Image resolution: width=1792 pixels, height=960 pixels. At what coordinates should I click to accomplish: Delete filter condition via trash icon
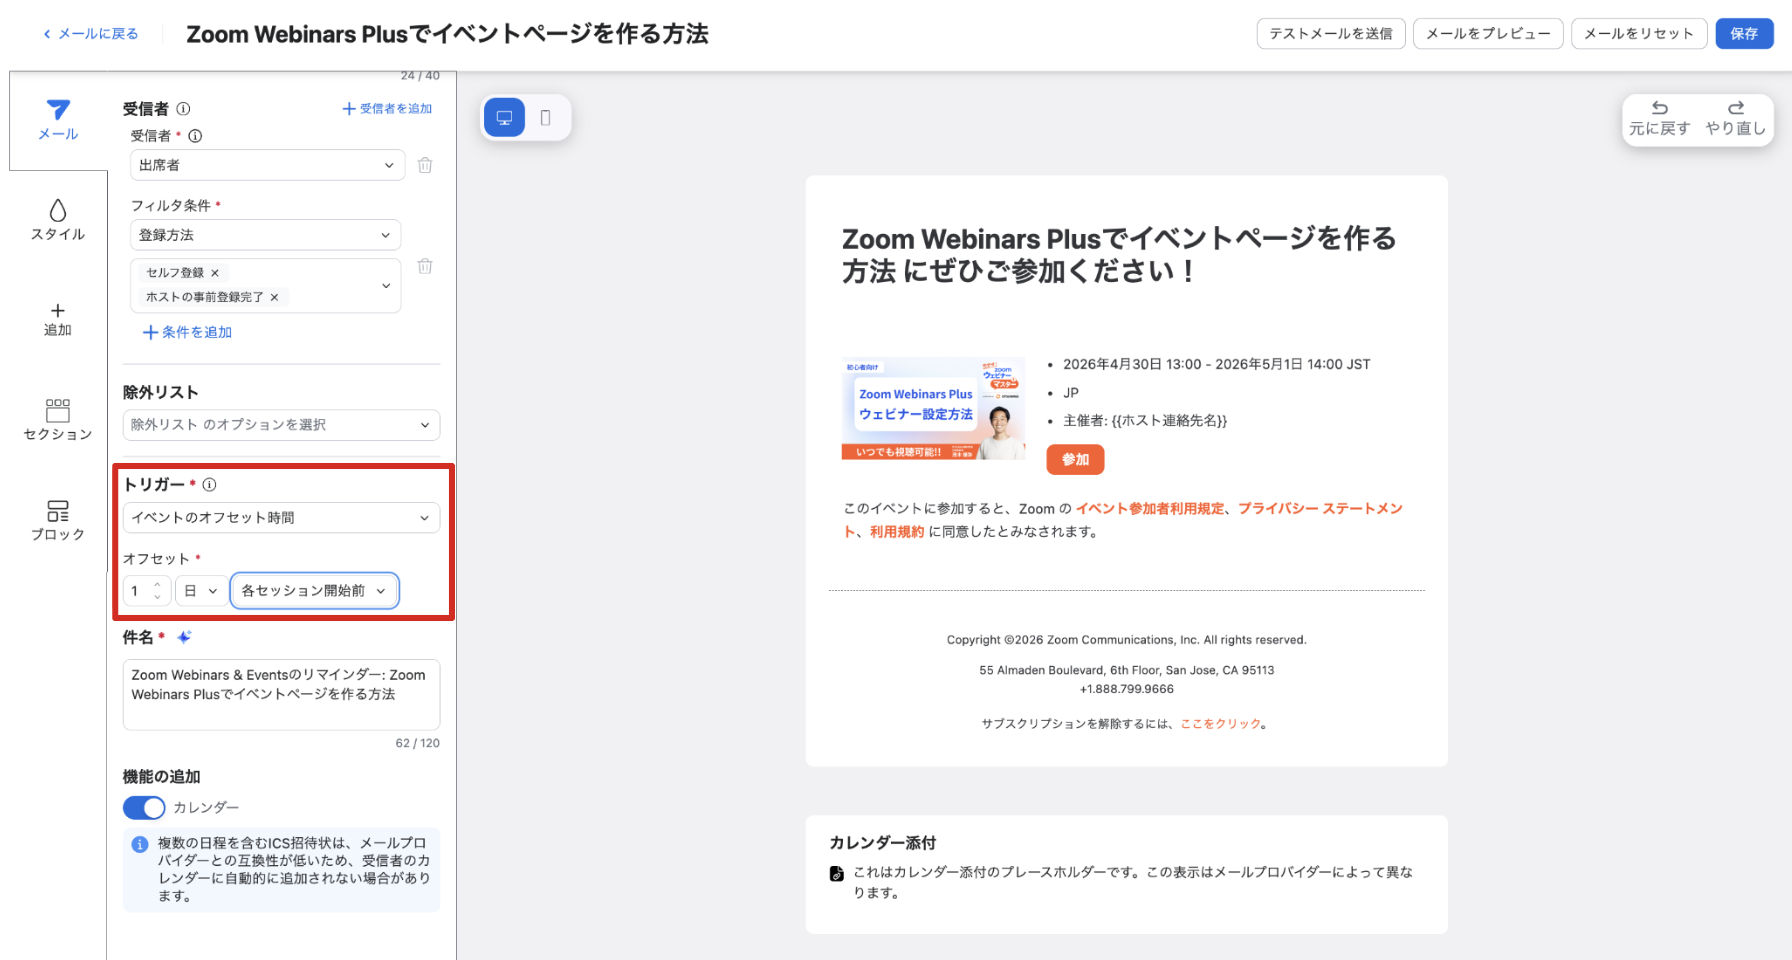click(x=425, y=266)
